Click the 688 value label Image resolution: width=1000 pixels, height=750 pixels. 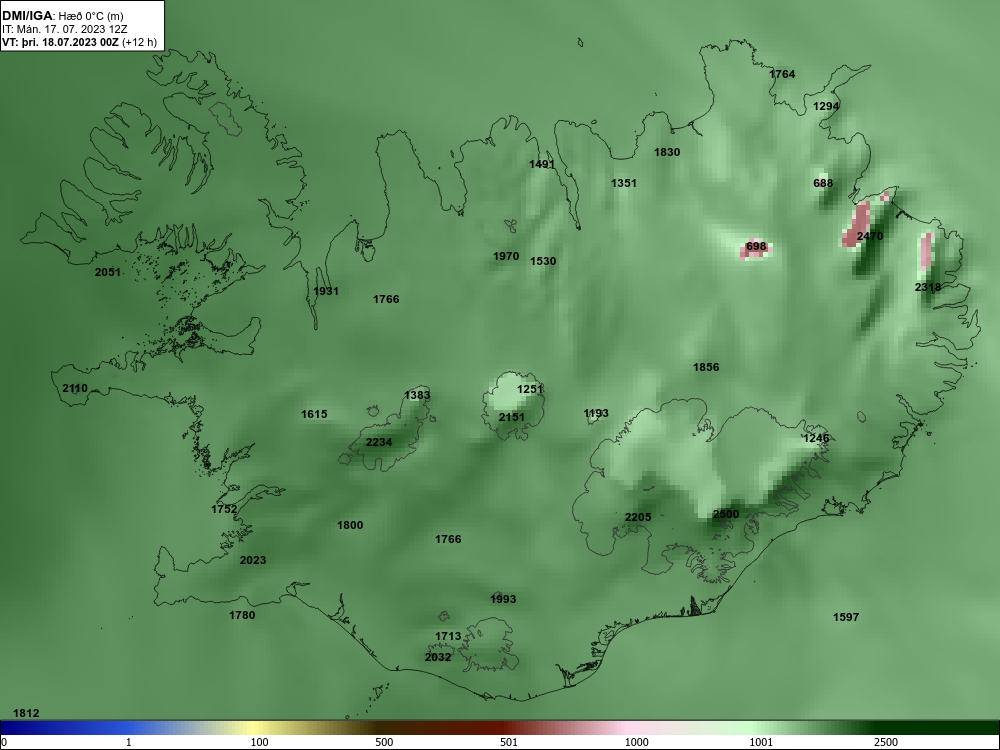(823, 183)
